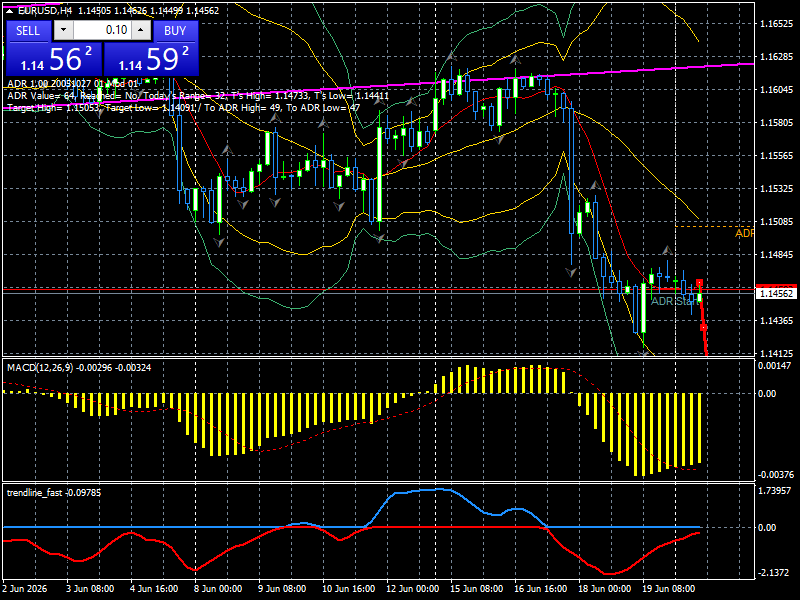Viewport: 800px width, 600px height.
Task: Click the 9 Jun 08:00 time label
Action: pos(282,588)
